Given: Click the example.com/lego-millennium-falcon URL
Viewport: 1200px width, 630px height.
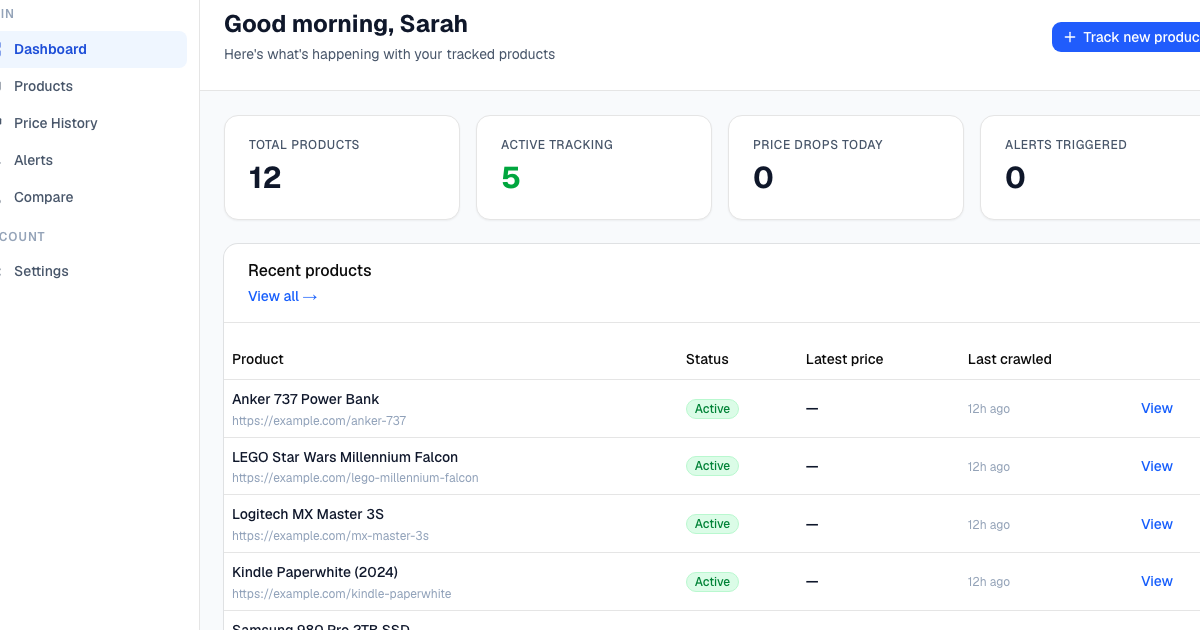Looking at the screenshot, I should coord(355,478).
